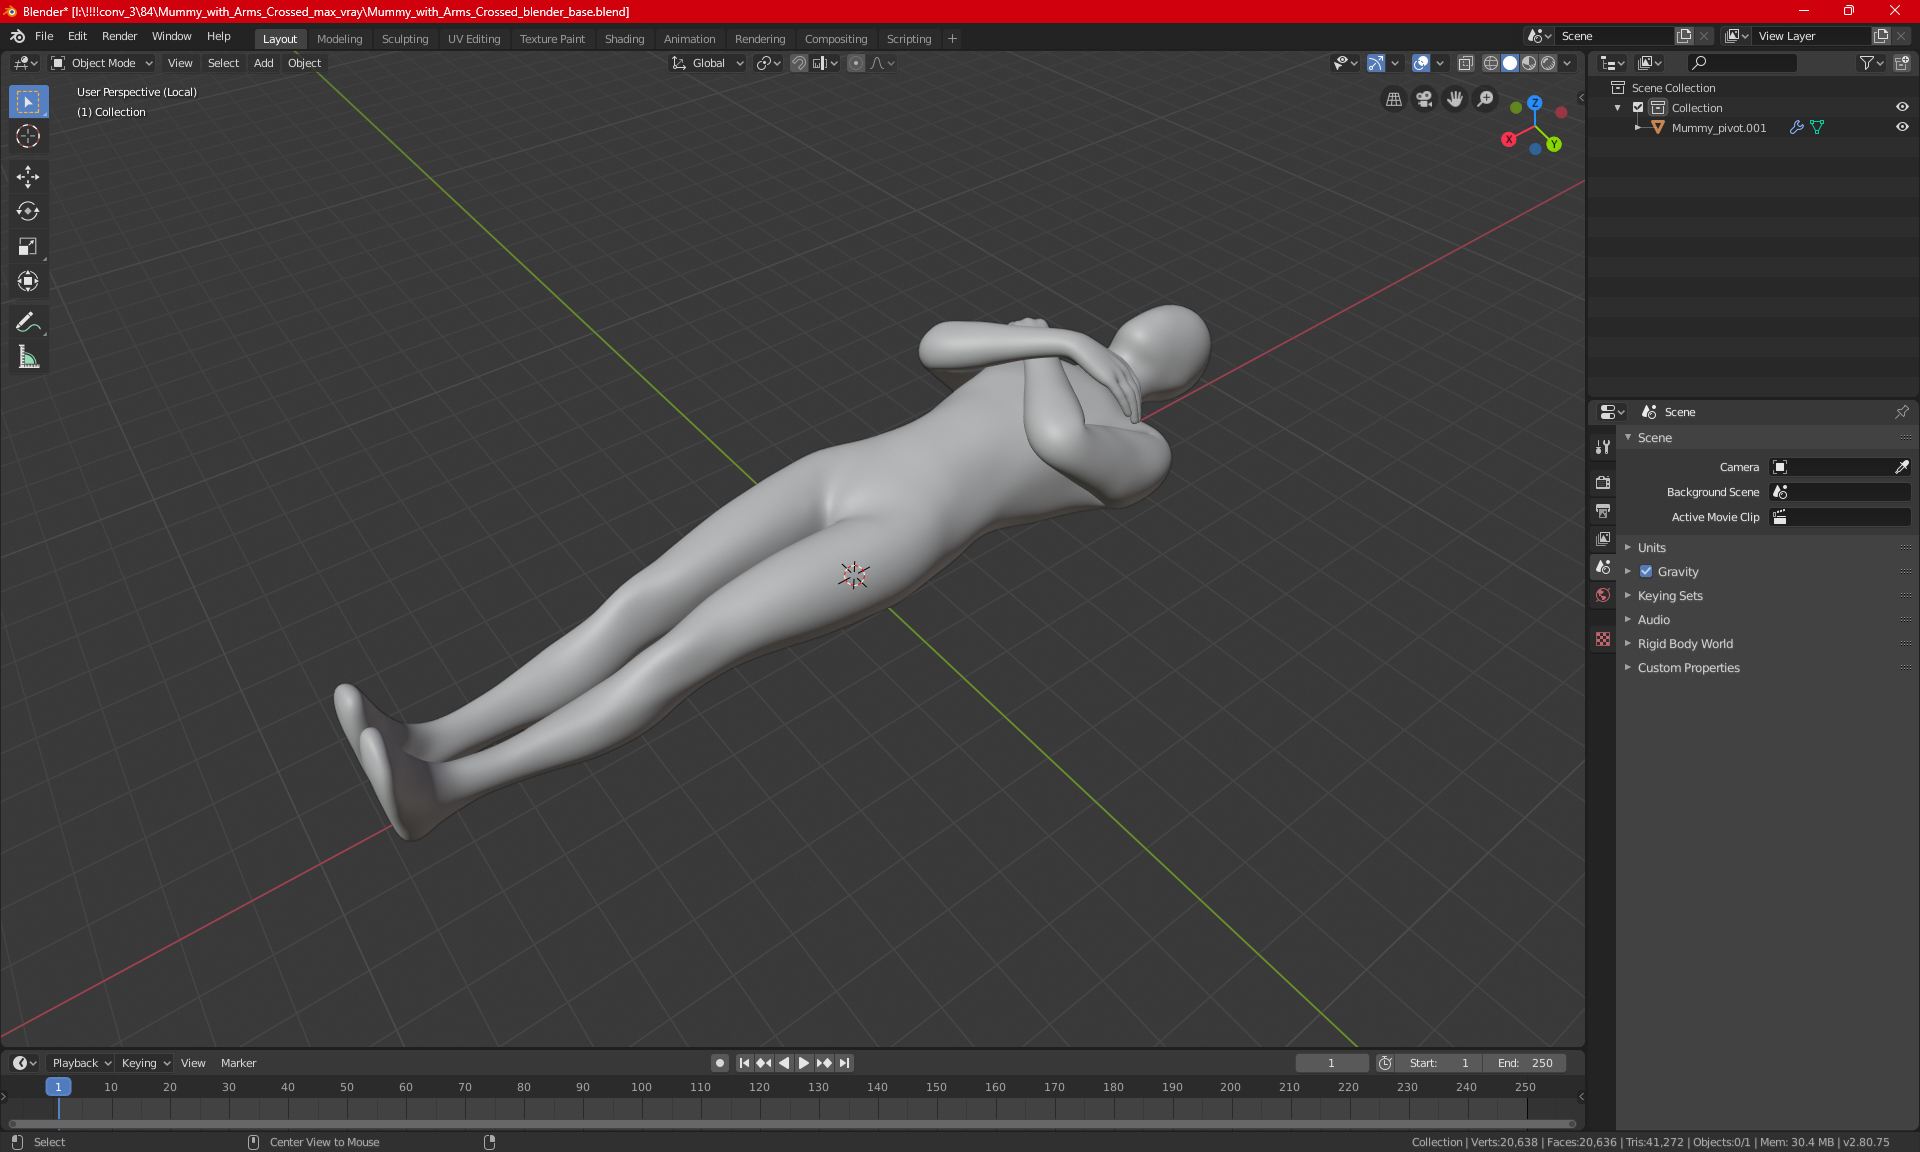Image resolution: width=1920 pixels, height=1152 pixels.
Task: Toggle viewport gizmos display
Action: (x=1376, y=63)
